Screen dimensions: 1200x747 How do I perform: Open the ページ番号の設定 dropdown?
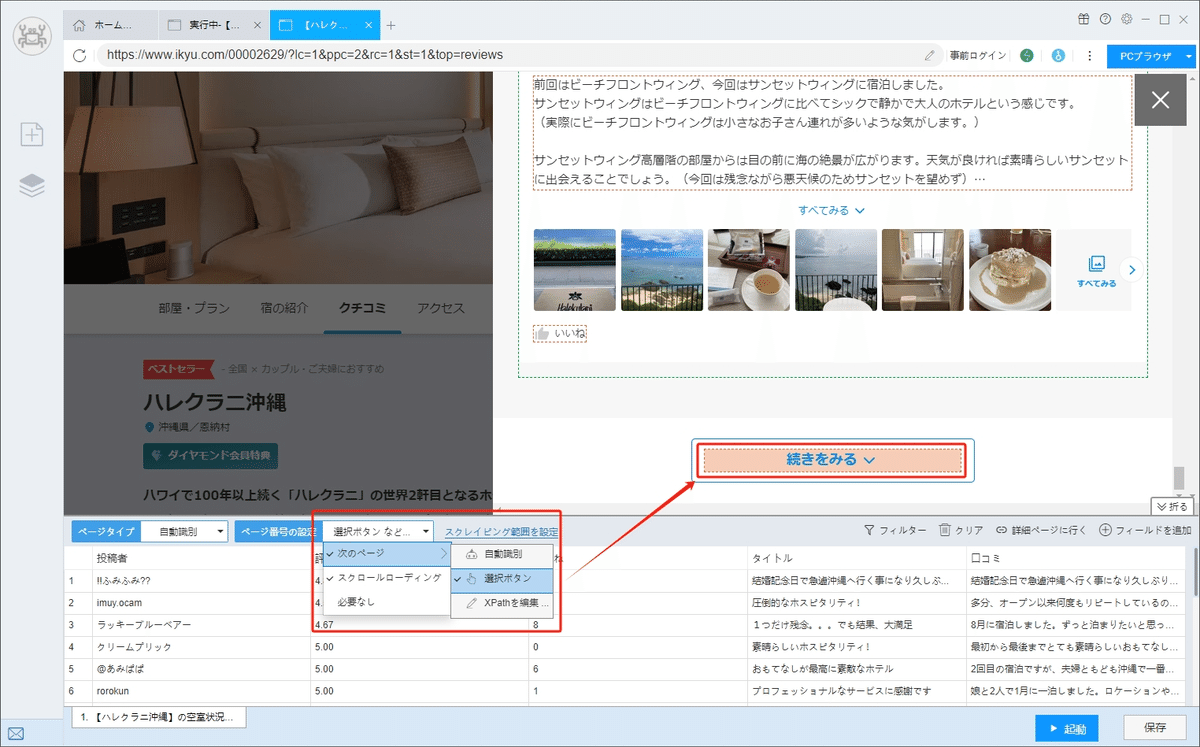tap(379, 532)
